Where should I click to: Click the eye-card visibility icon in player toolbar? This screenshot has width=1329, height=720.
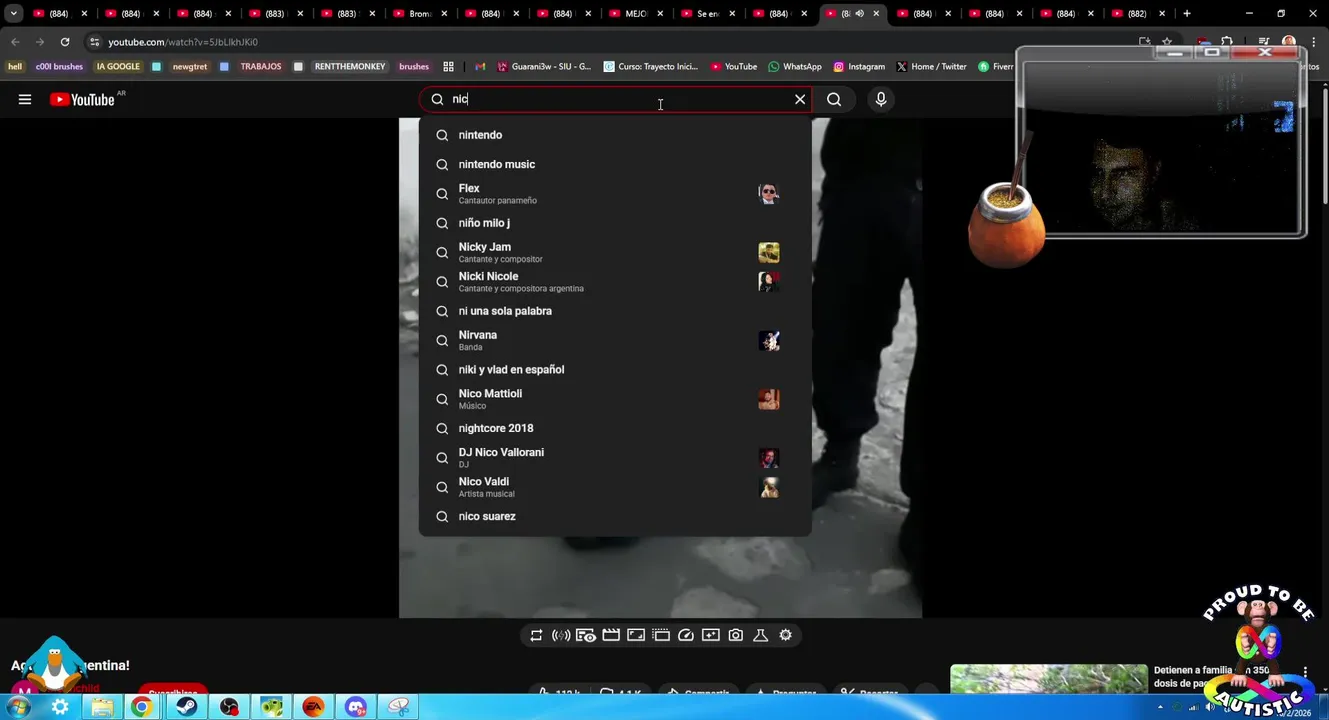[586, 635]
